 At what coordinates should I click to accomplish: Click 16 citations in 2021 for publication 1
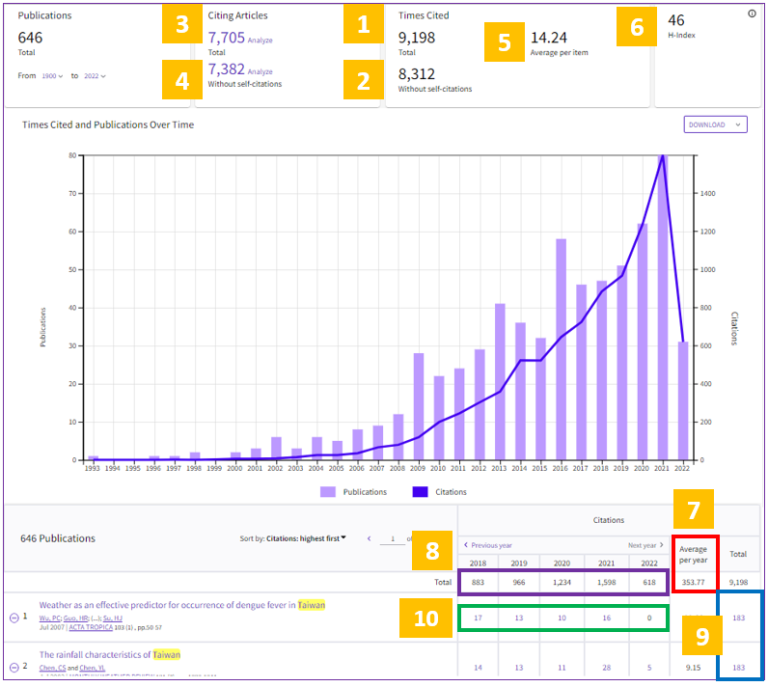(x=606, y=618)
